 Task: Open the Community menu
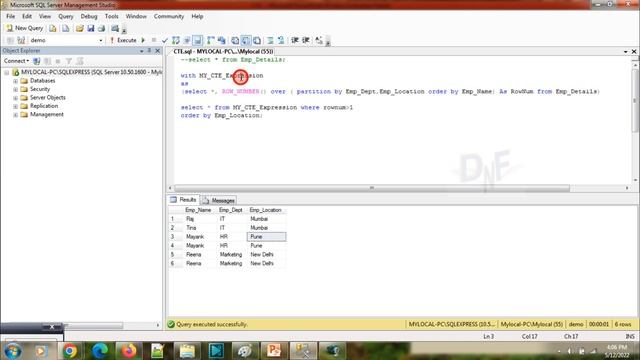tap(169, 16)
